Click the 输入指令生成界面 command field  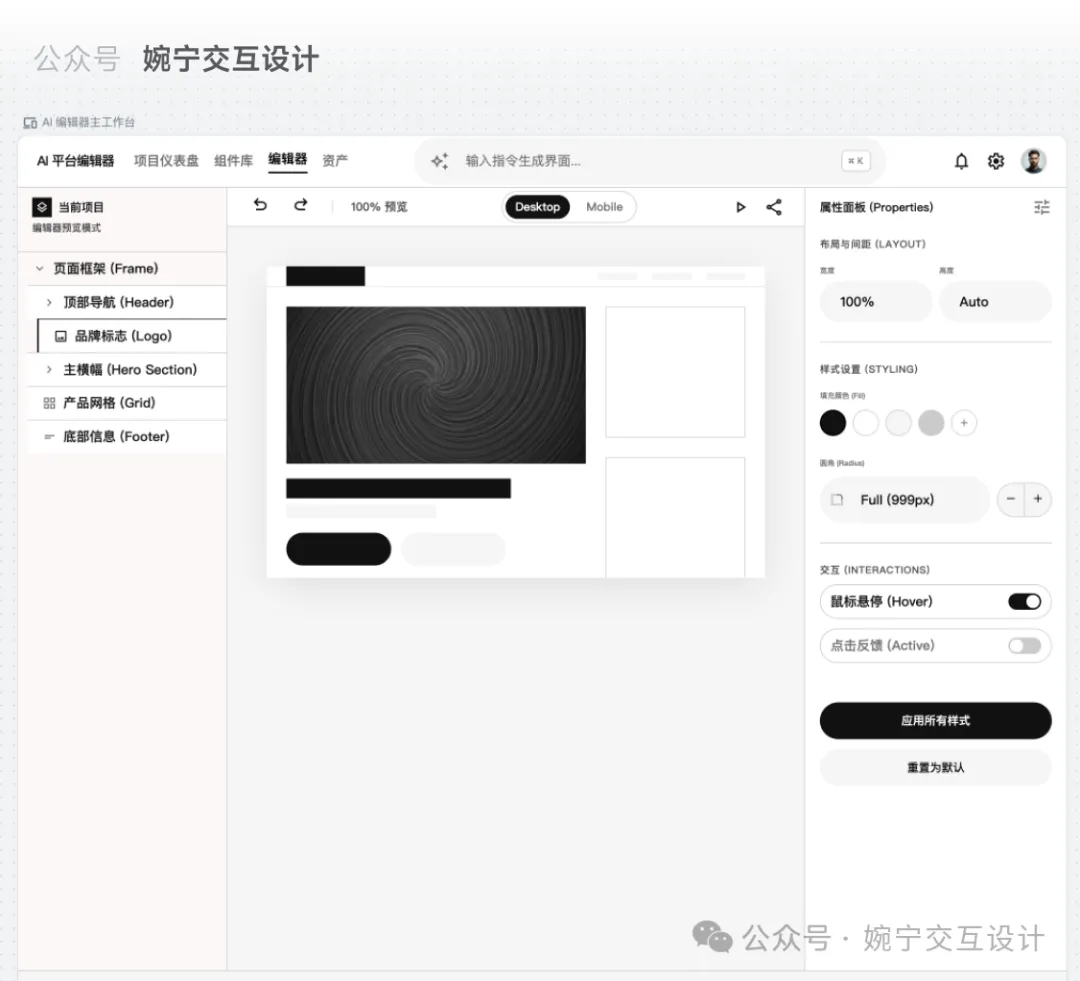coord(650,161)
